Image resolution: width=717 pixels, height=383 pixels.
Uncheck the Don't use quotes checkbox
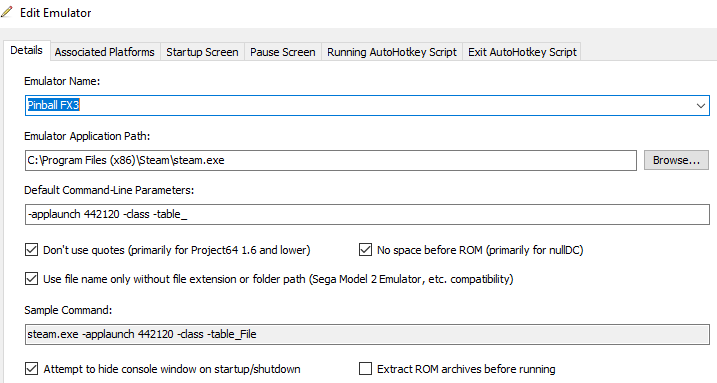32,250
